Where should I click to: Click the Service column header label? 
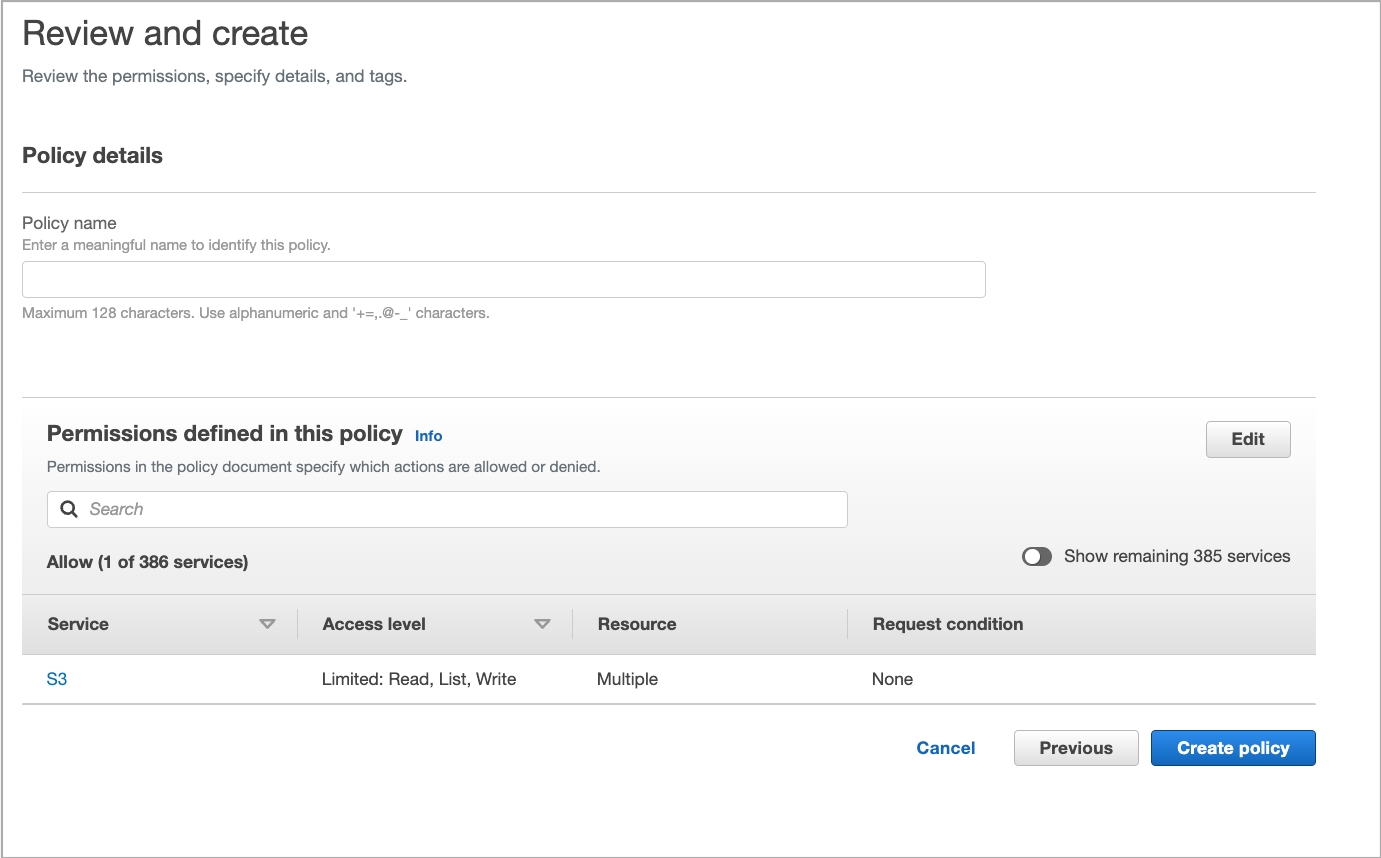pyautogui.click(x=78, y=623)
